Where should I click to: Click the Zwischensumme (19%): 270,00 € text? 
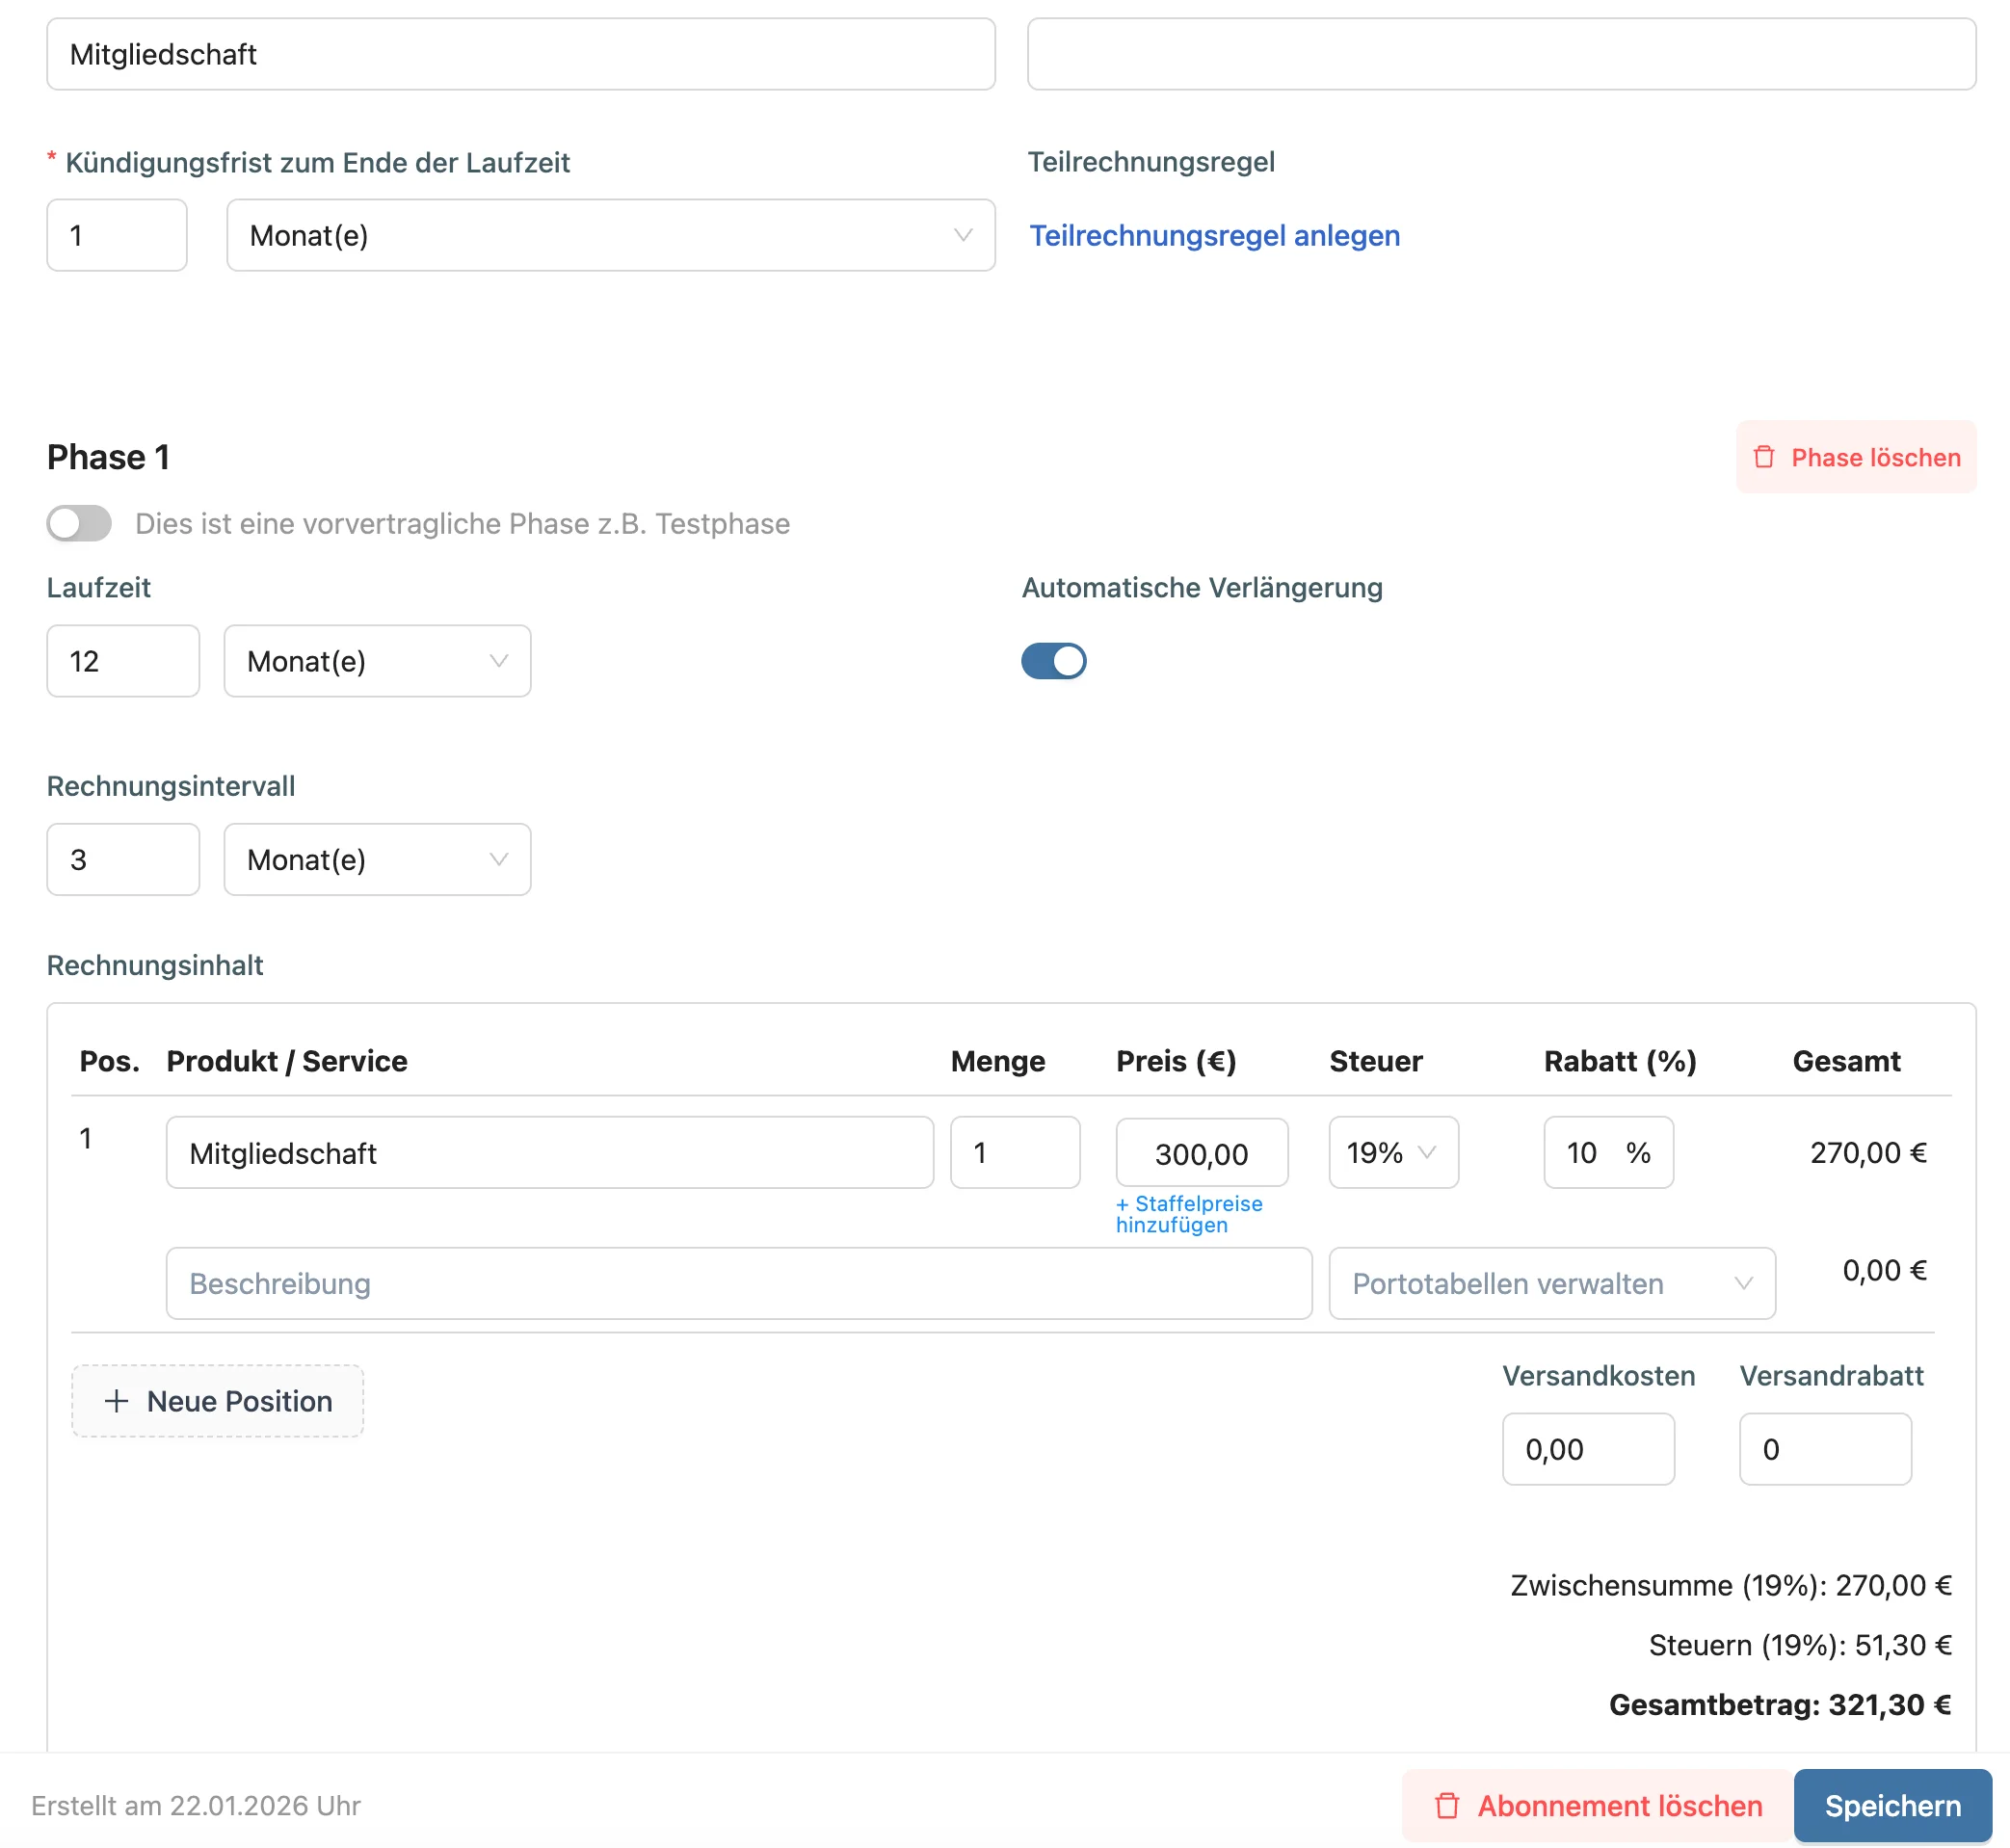coord(1731,1585)
